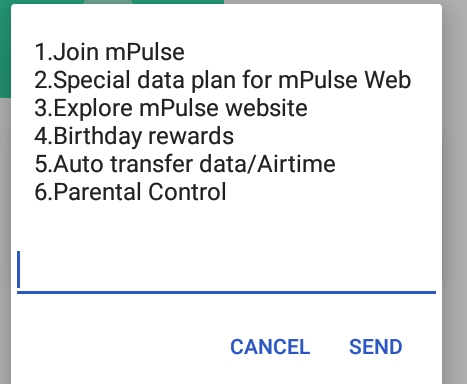
Task: Tap empty area between menu and input field
Action: click(226, 227)
